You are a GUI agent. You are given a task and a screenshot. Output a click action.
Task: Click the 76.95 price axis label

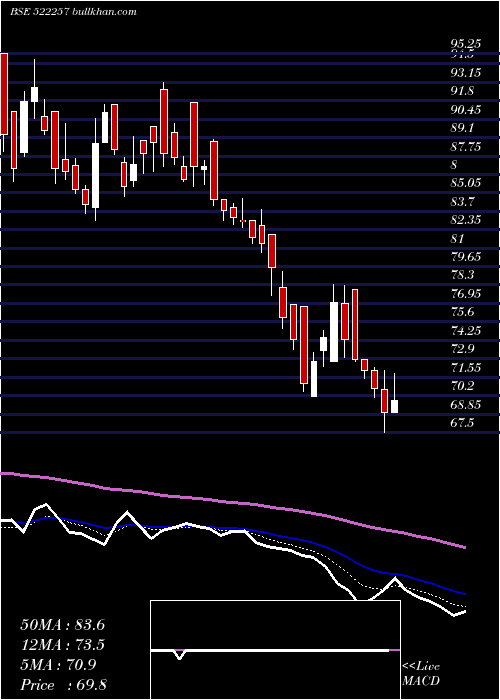coord(466,294)
